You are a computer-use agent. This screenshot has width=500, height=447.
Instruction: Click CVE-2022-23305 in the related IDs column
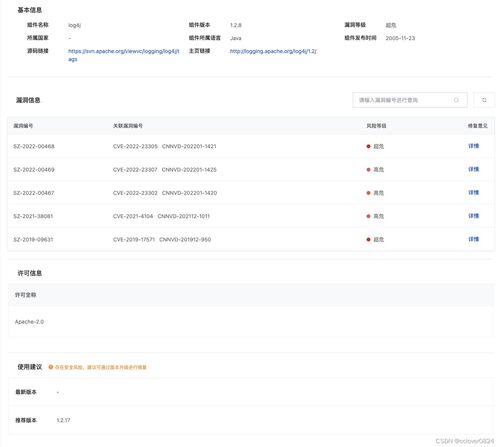click(x=135, y=146)
